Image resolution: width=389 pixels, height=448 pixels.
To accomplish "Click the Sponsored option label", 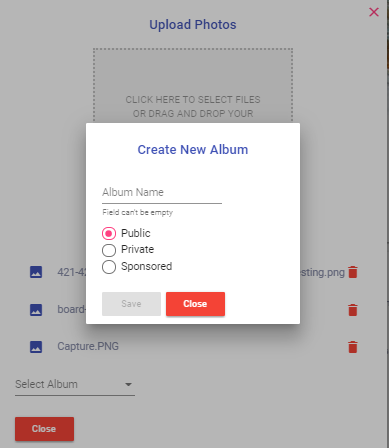I will tap(146, 266).
